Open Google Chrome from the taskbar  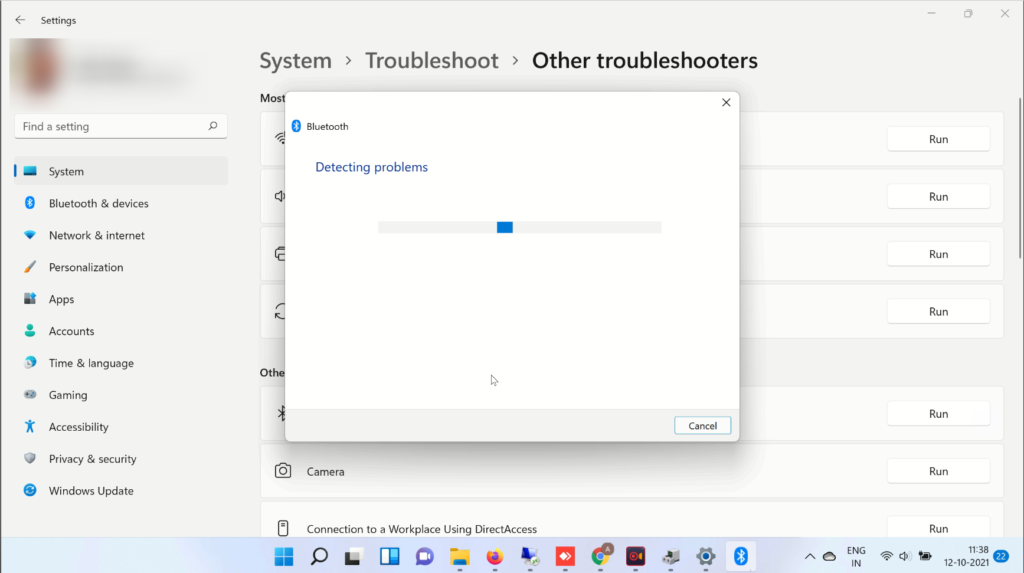(601, 556)
